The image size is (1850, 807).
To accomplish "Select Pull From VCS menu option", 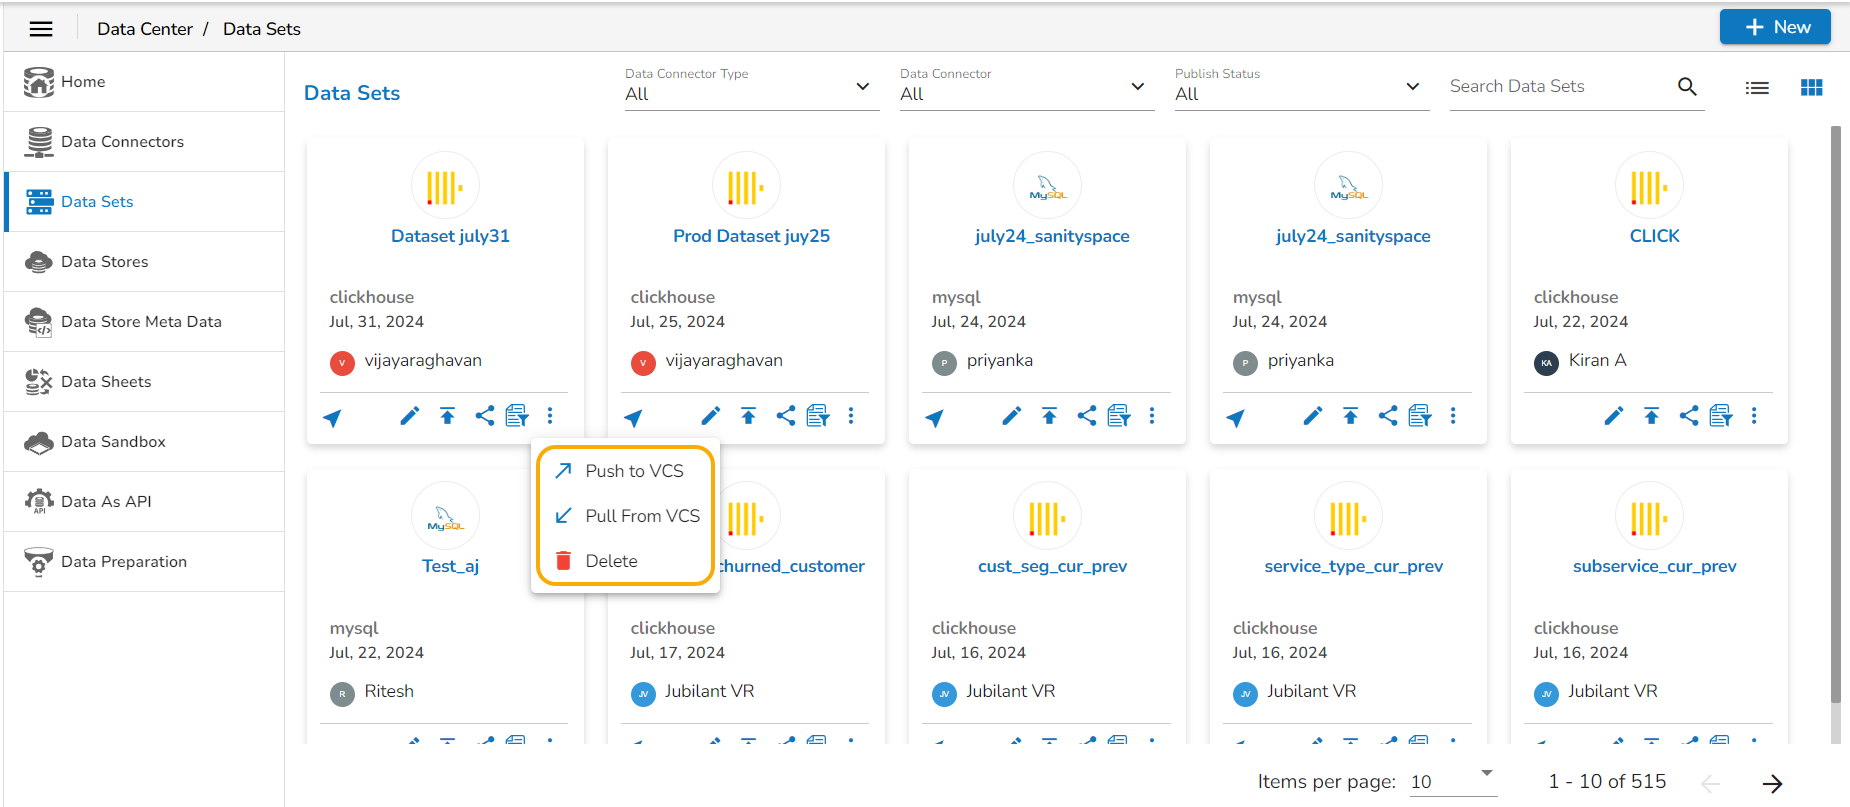I will pos(642,516).
